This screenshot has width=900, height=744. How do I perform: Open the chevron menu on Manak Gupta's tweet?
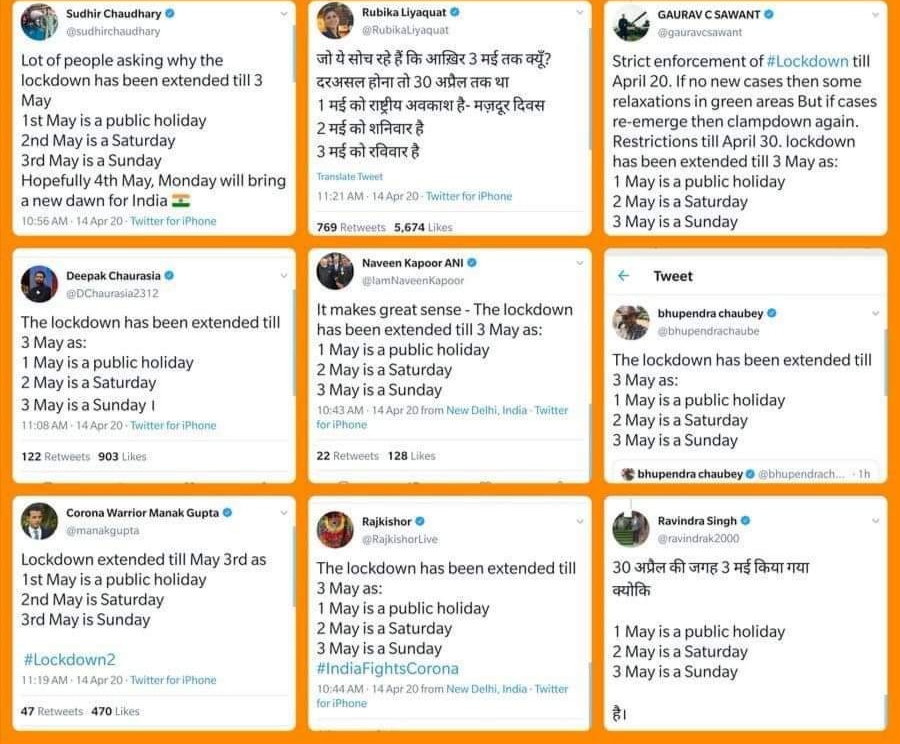(284, 513)
